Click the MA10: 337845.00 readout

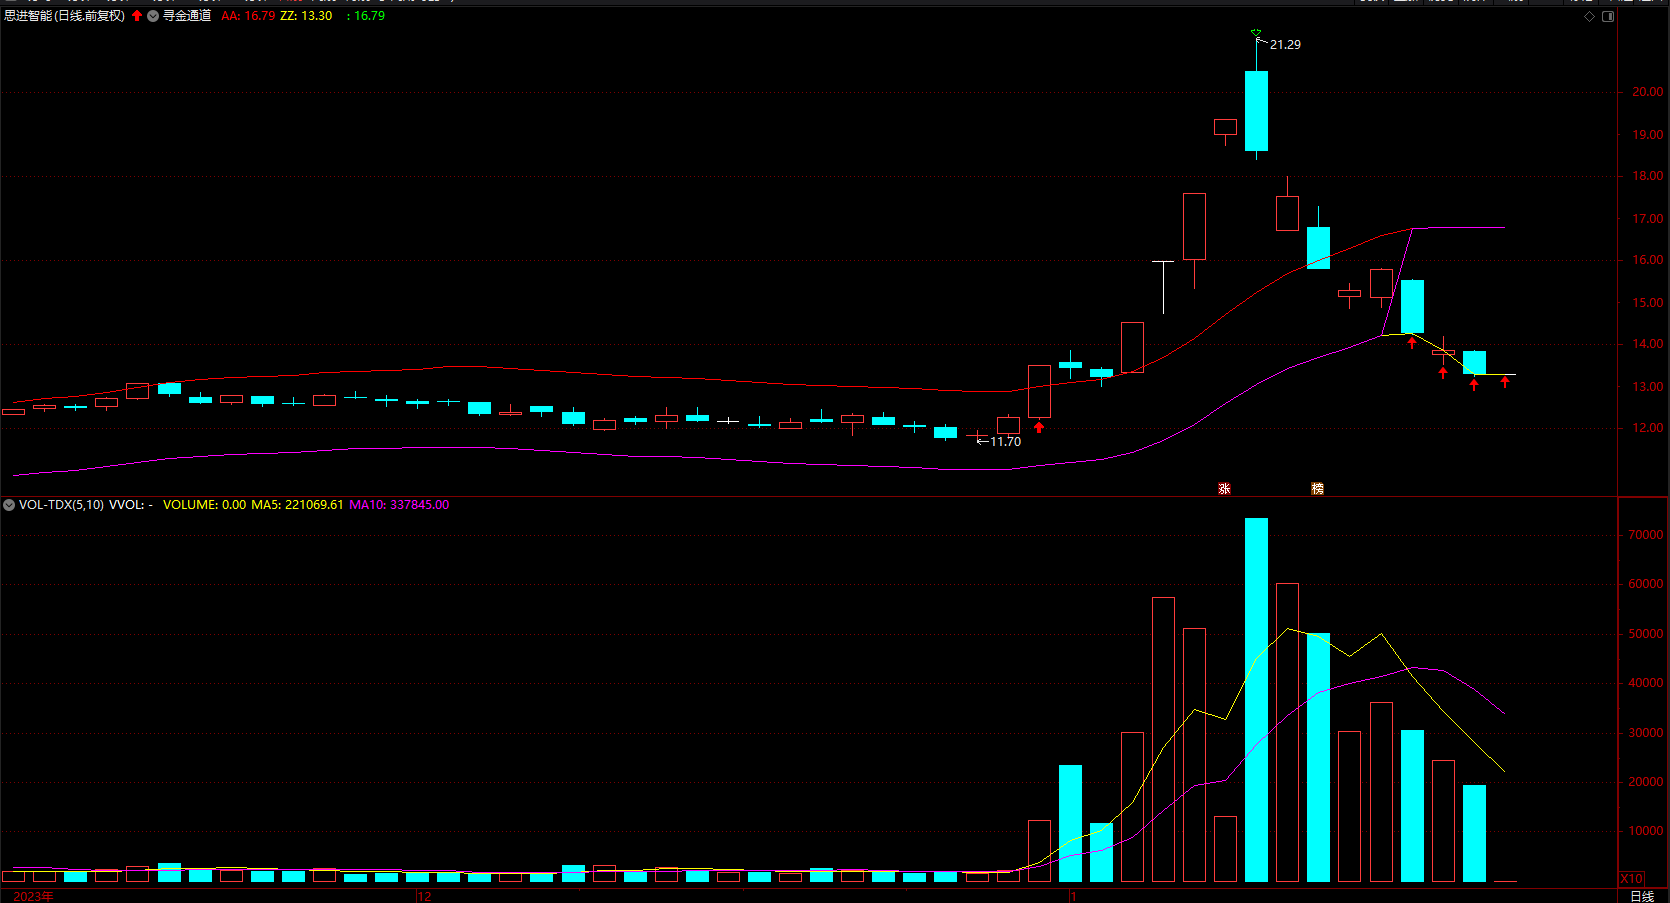click(399, 505)
